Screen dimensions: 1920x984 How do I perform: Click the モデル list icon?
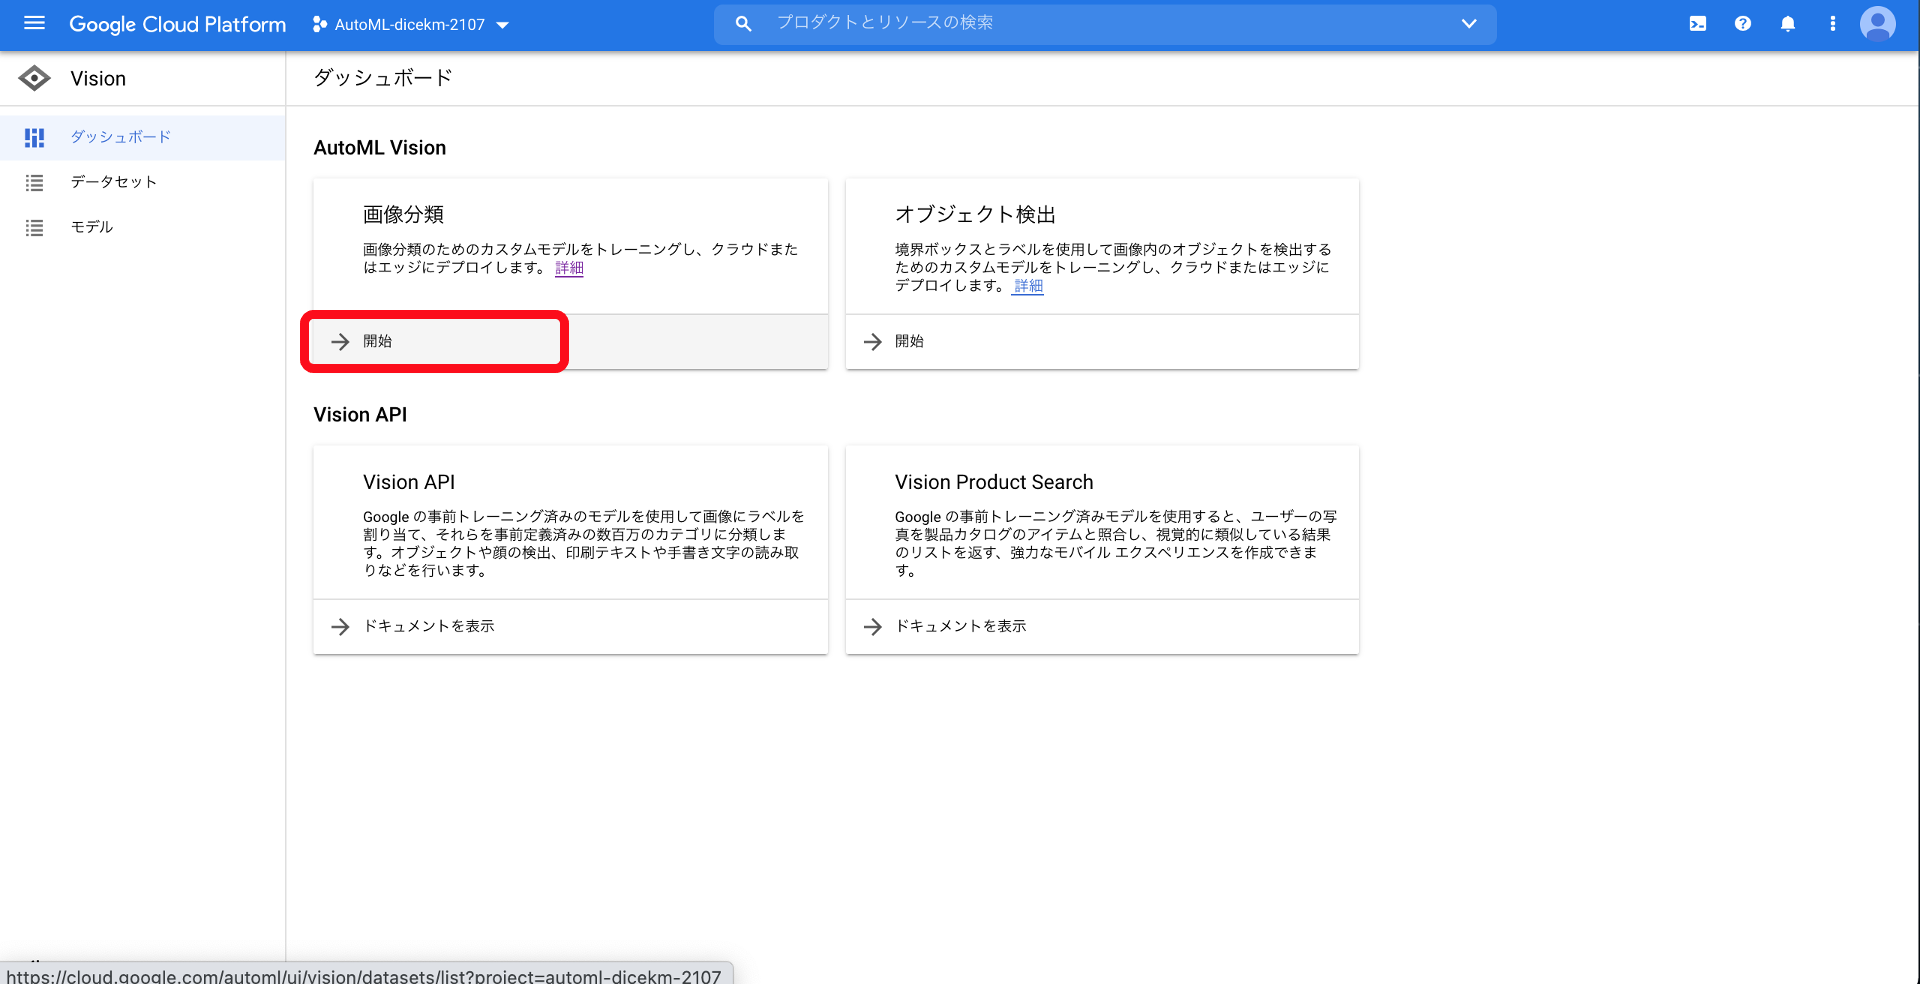click(x=34, y=227)
